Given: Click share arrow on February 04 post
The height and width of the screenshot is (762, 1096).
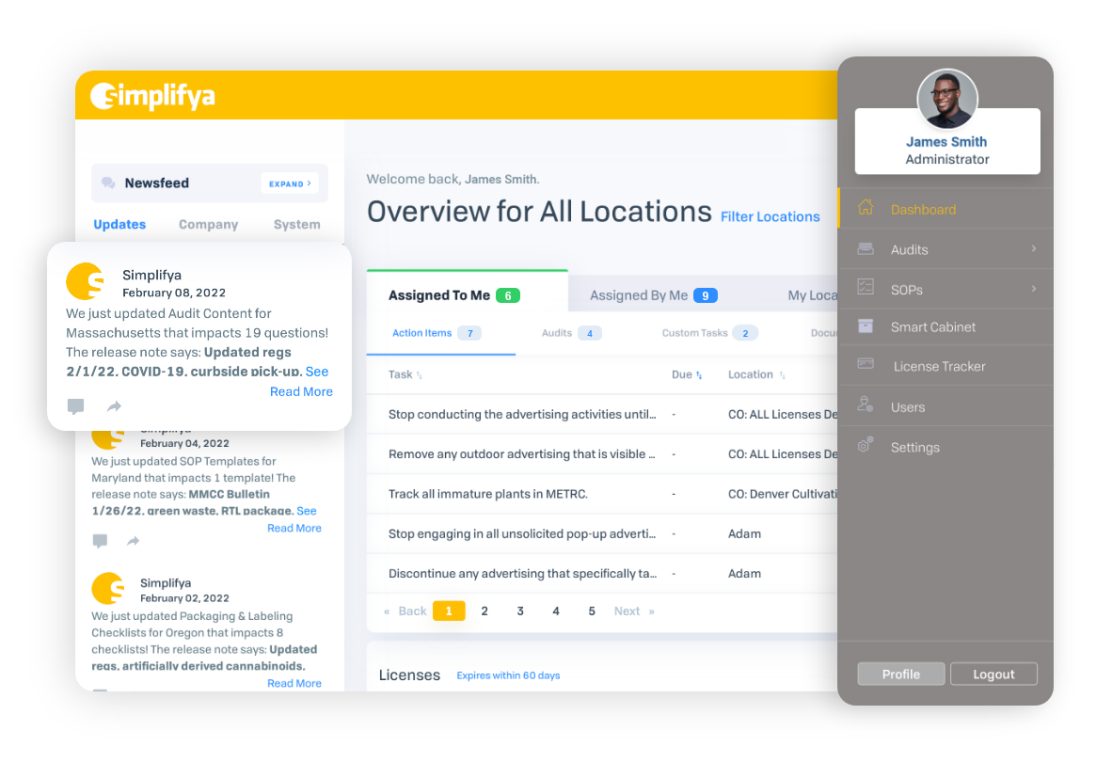Looking at the screenshot, I should click(133, 540).
